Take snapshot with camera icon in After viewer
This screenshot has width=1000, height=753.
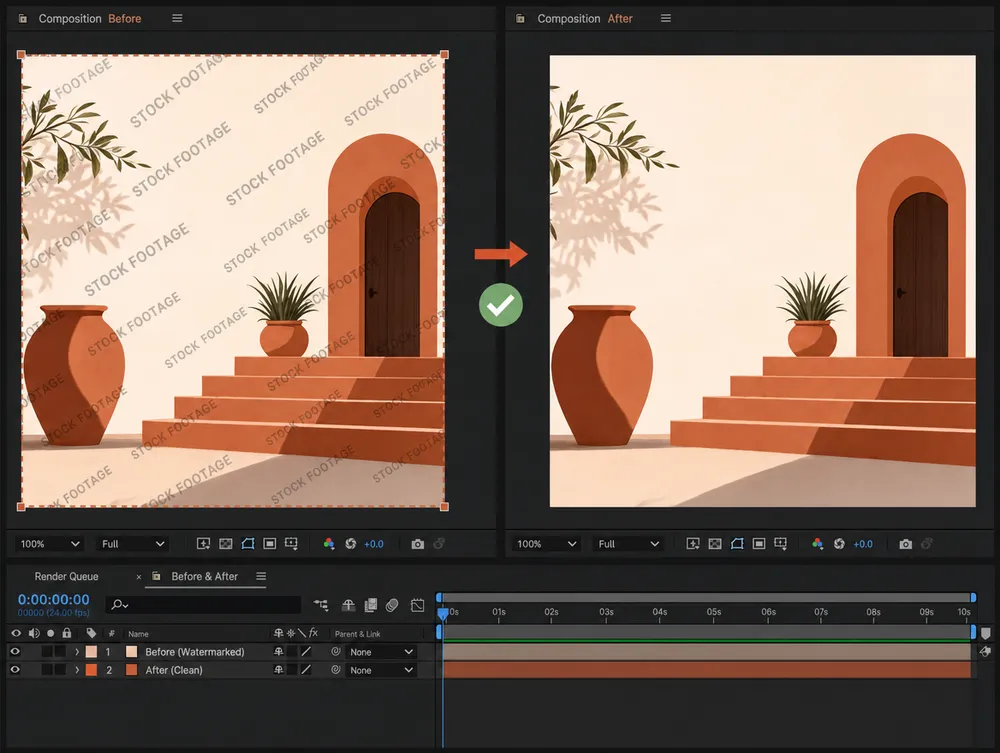pos(906,544)
